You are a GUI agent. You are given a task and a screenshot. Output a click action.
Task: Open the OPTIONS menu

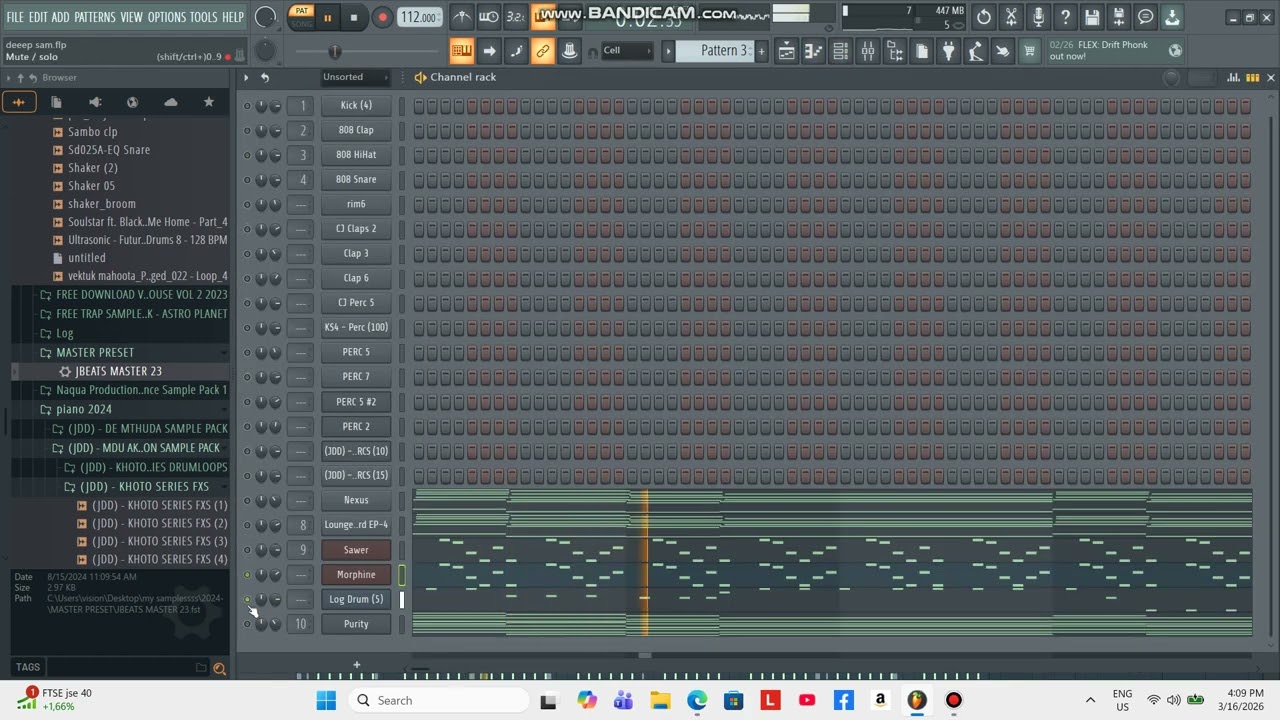[166, 17]
